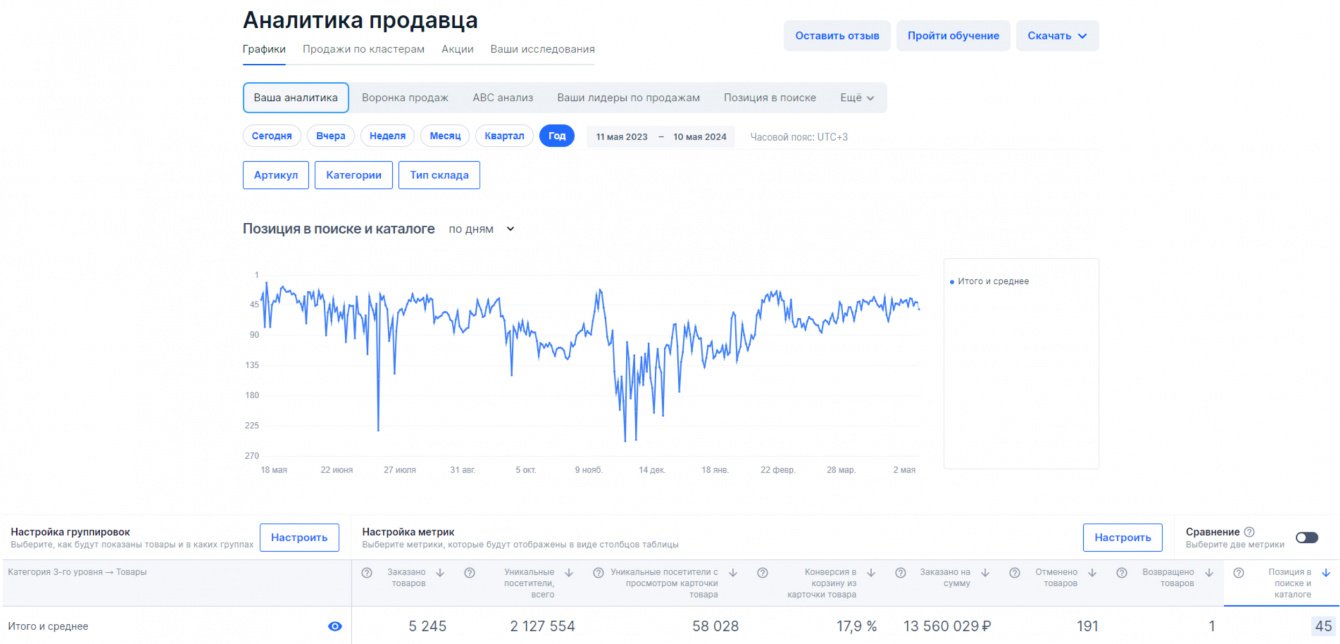The height and width of the screenshot is (644, 1340).
Task: Click help icon for Заказано товаров column
Action: [367, 573]
